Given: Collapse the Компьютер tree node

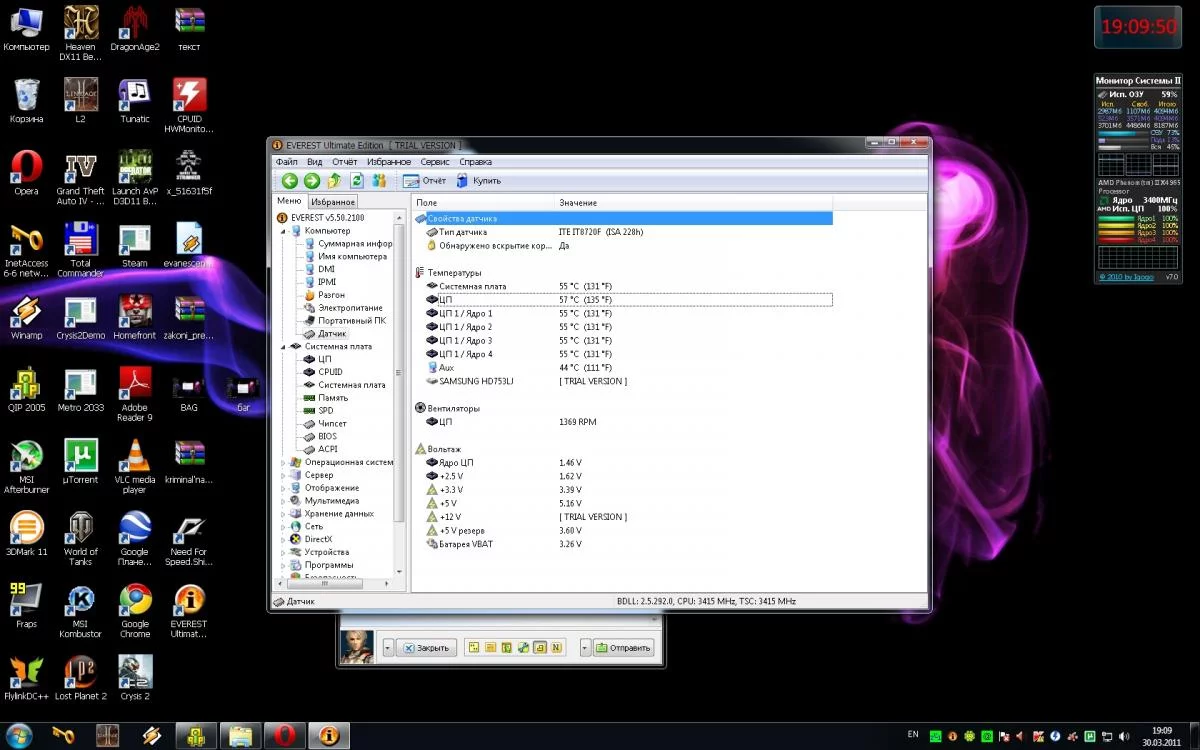Looking at the screenshot, I should [284, 231].
